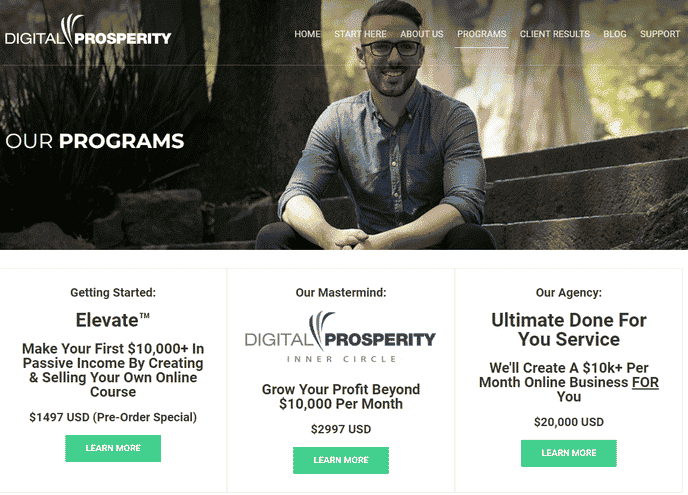Click the $1497 USD Pre-Order Special text

tap(113, 417)
